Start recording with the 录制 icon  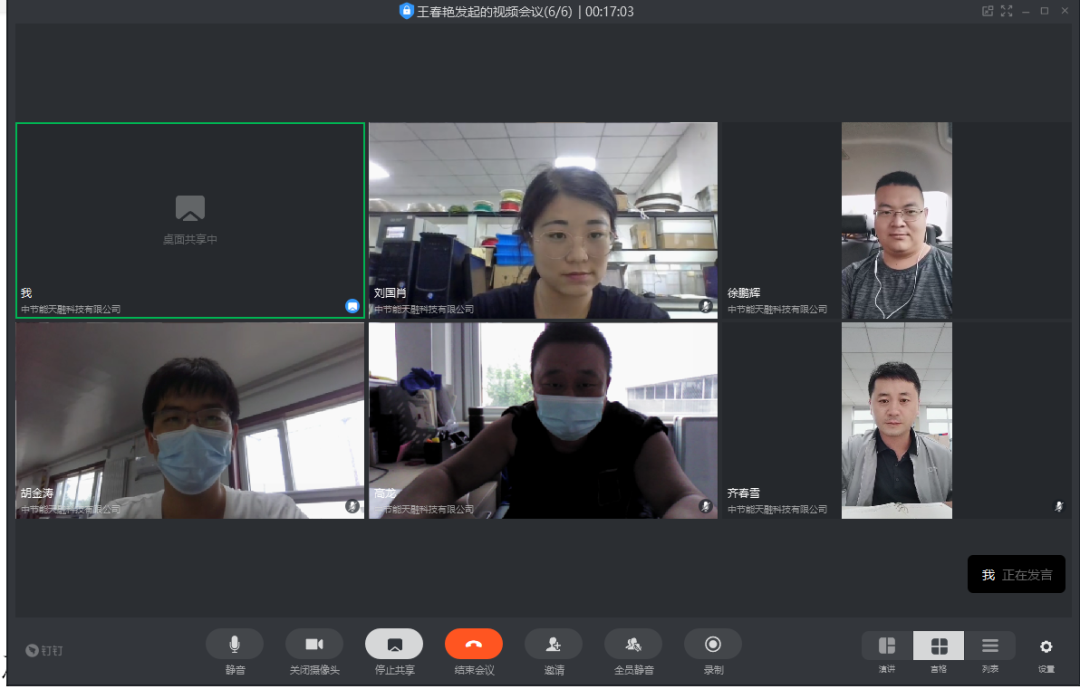pyautogui.click(x=713, y=645)
